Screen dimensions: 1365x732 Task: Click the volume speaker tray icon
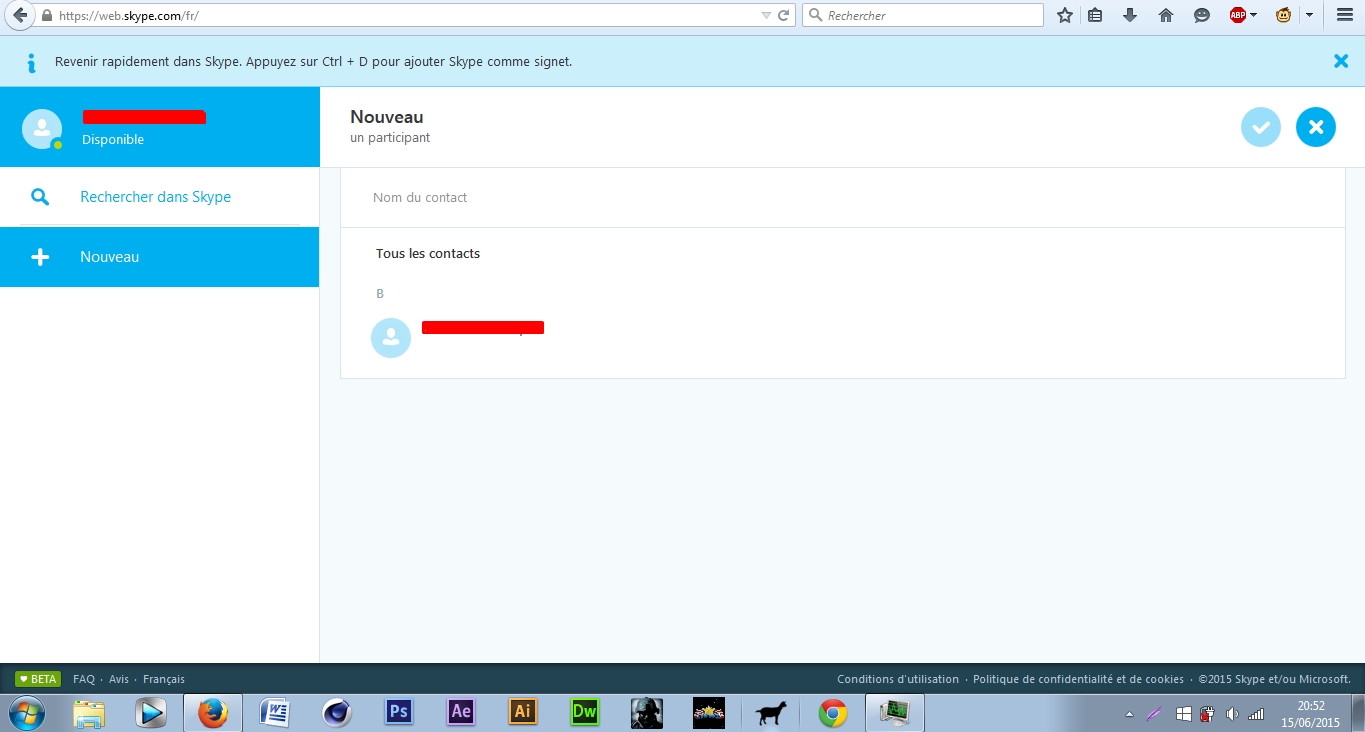[x=1231, y=714]
